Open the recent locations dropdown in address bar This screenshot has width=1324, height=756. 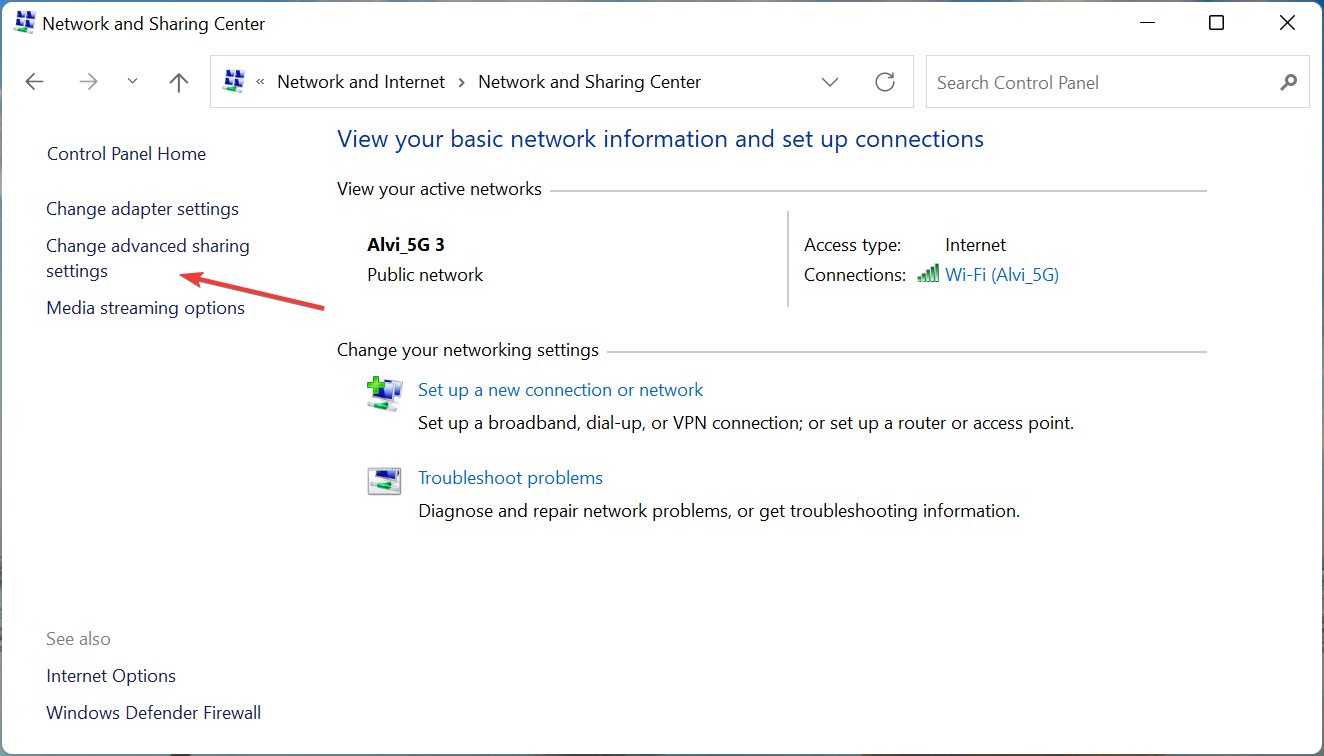pyautogui.click(x=132, y=81)
